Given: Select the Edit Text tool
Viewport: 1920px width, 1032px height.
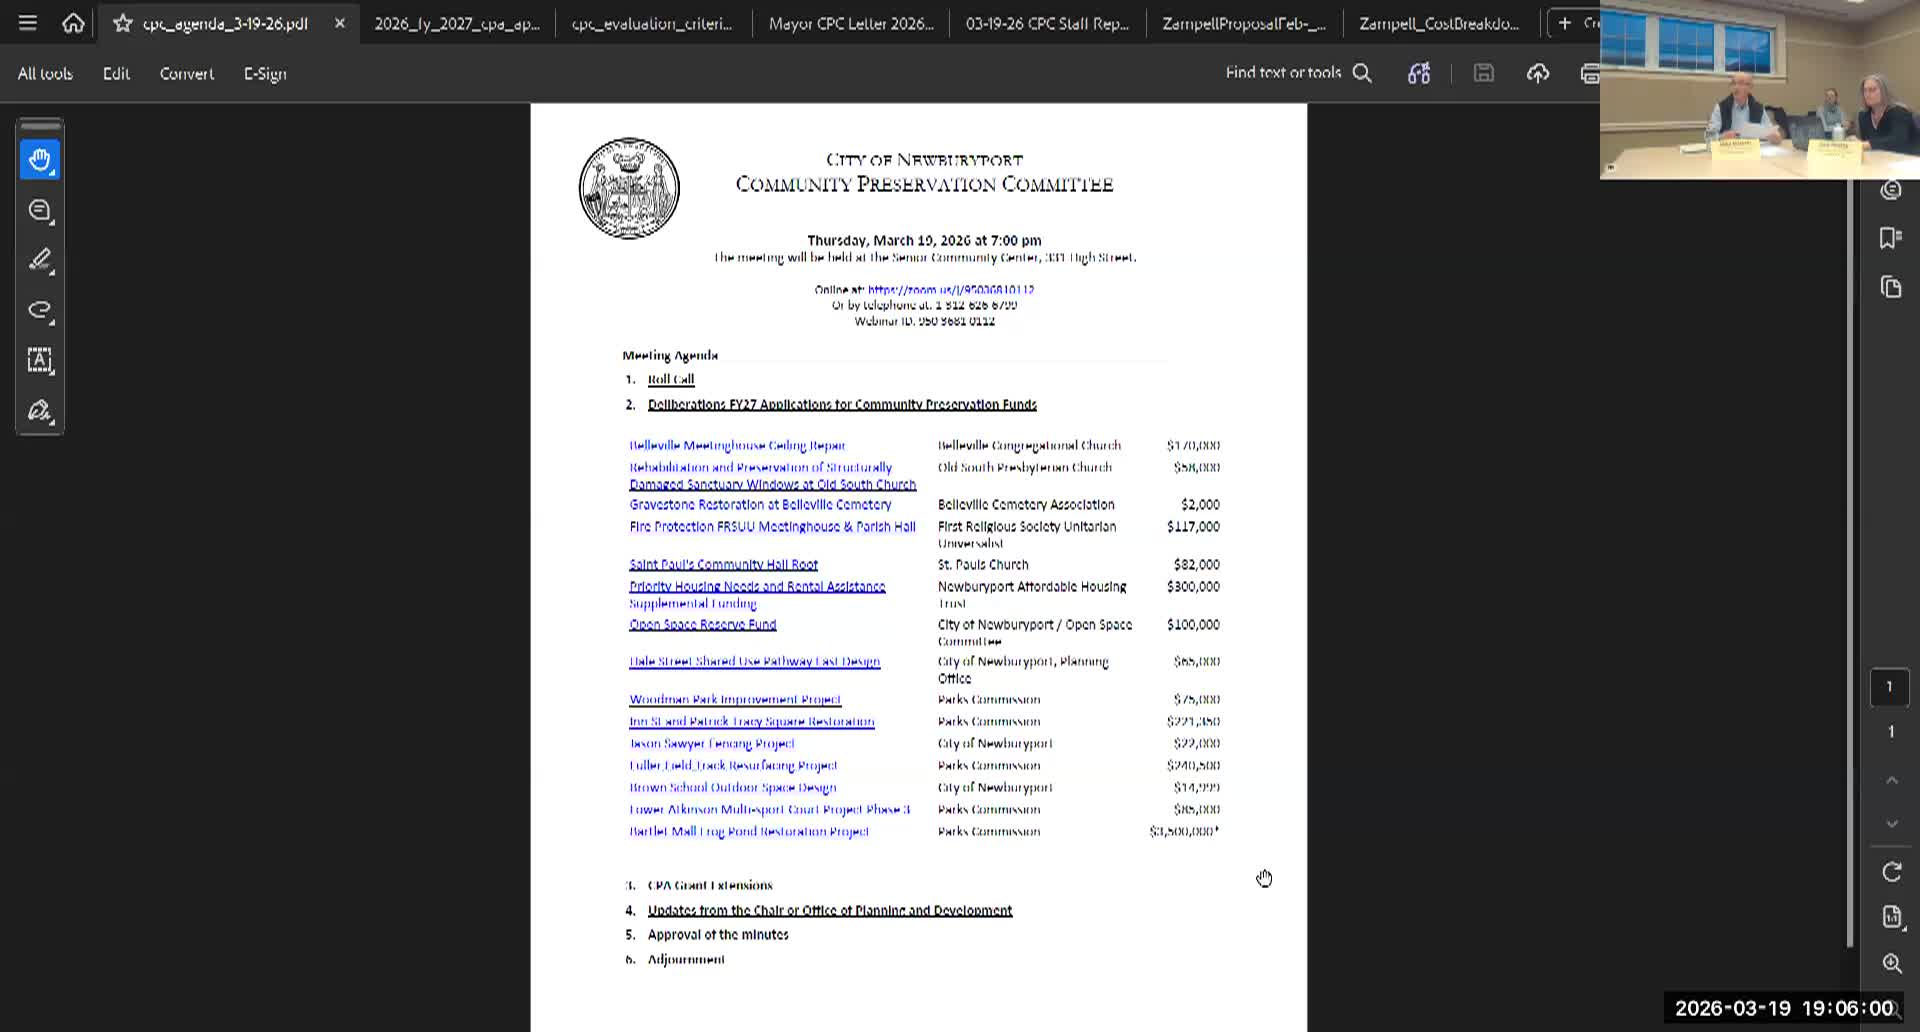Looking at the screenshot, I should 40,361.
